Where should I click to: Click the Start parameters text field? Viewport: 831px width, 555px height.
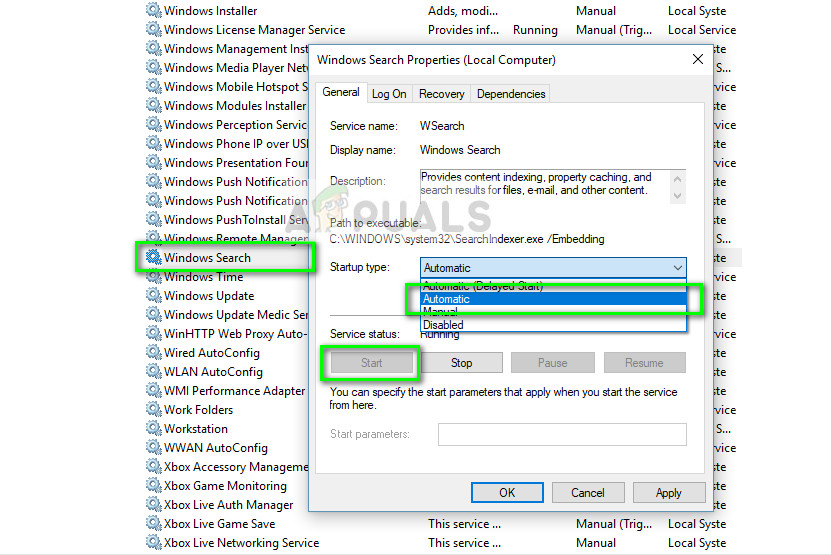(562, 434)
